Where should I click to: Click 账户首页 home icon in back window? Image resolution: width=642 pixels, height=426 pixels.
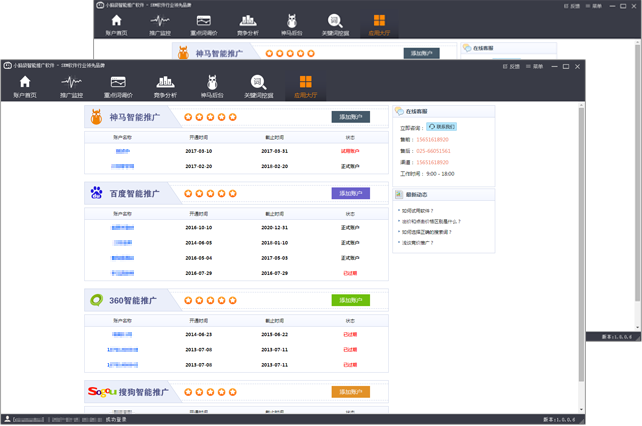116,20
